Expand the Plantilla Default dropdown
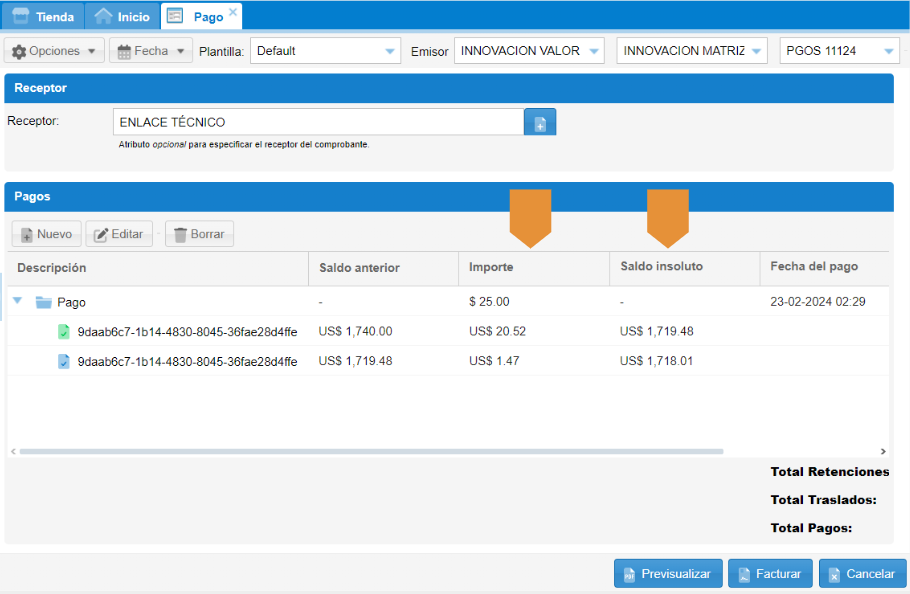The height and width of the screenshot is (594, 910). tap(390, 51)
